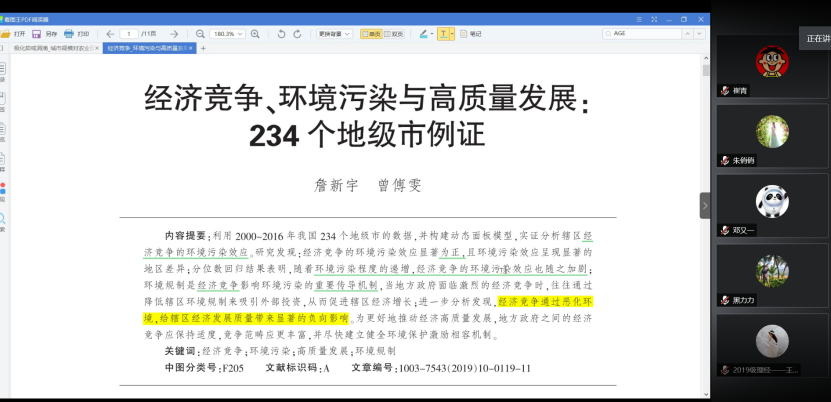The height and width of the screenshot is (402, 831).
Task: Rotate the page clockwise
Action: (297, 34)
